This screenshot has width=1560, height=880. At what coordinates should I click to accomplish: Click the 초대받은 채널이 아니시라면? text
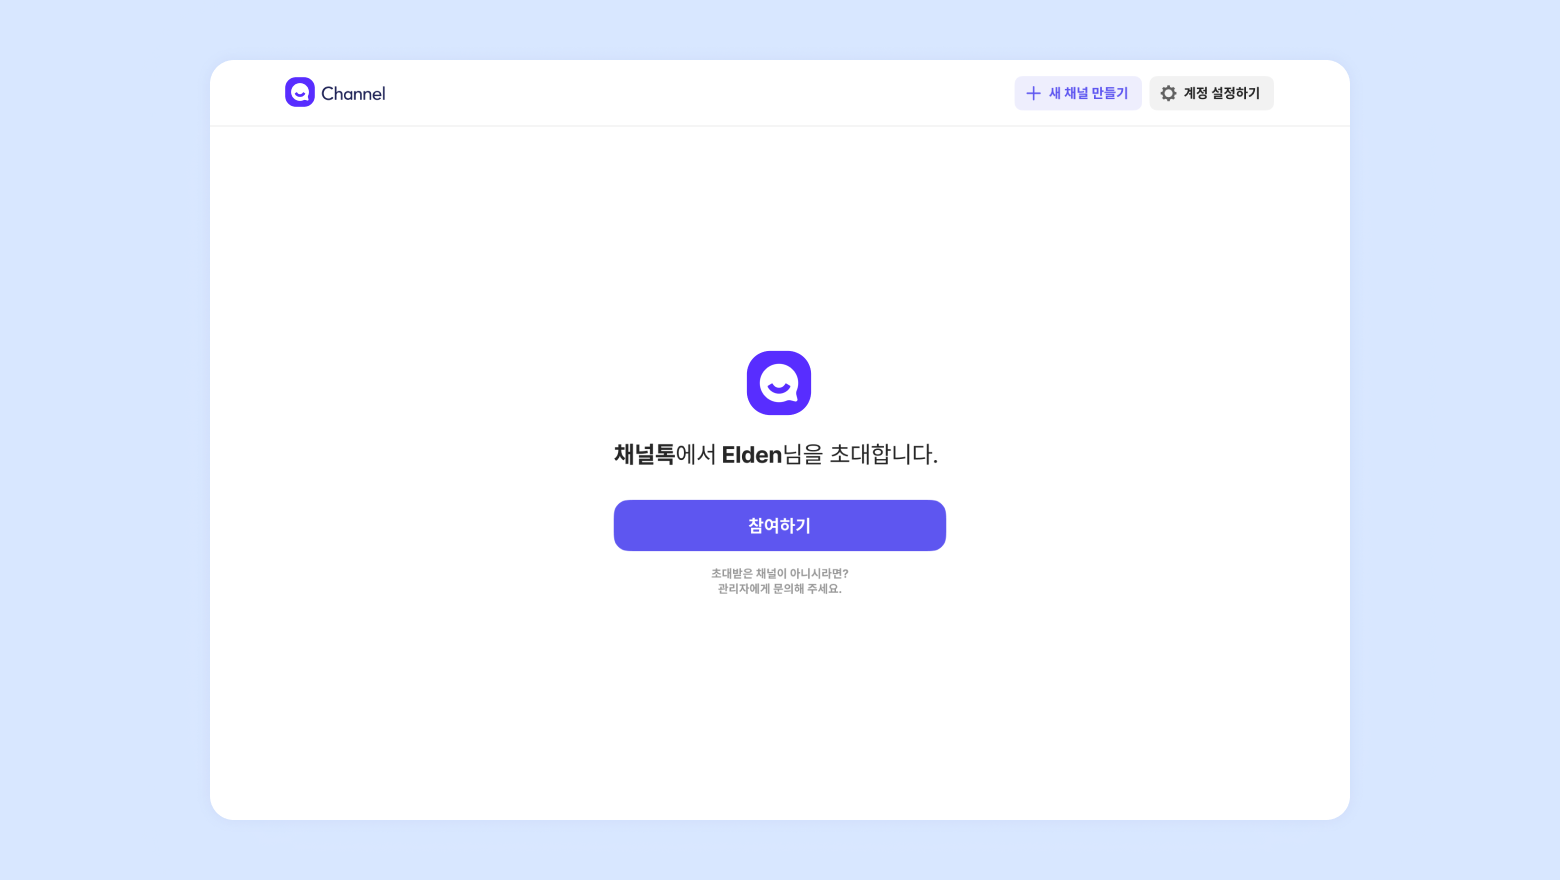pyautogui.click(x=780, y=573)
